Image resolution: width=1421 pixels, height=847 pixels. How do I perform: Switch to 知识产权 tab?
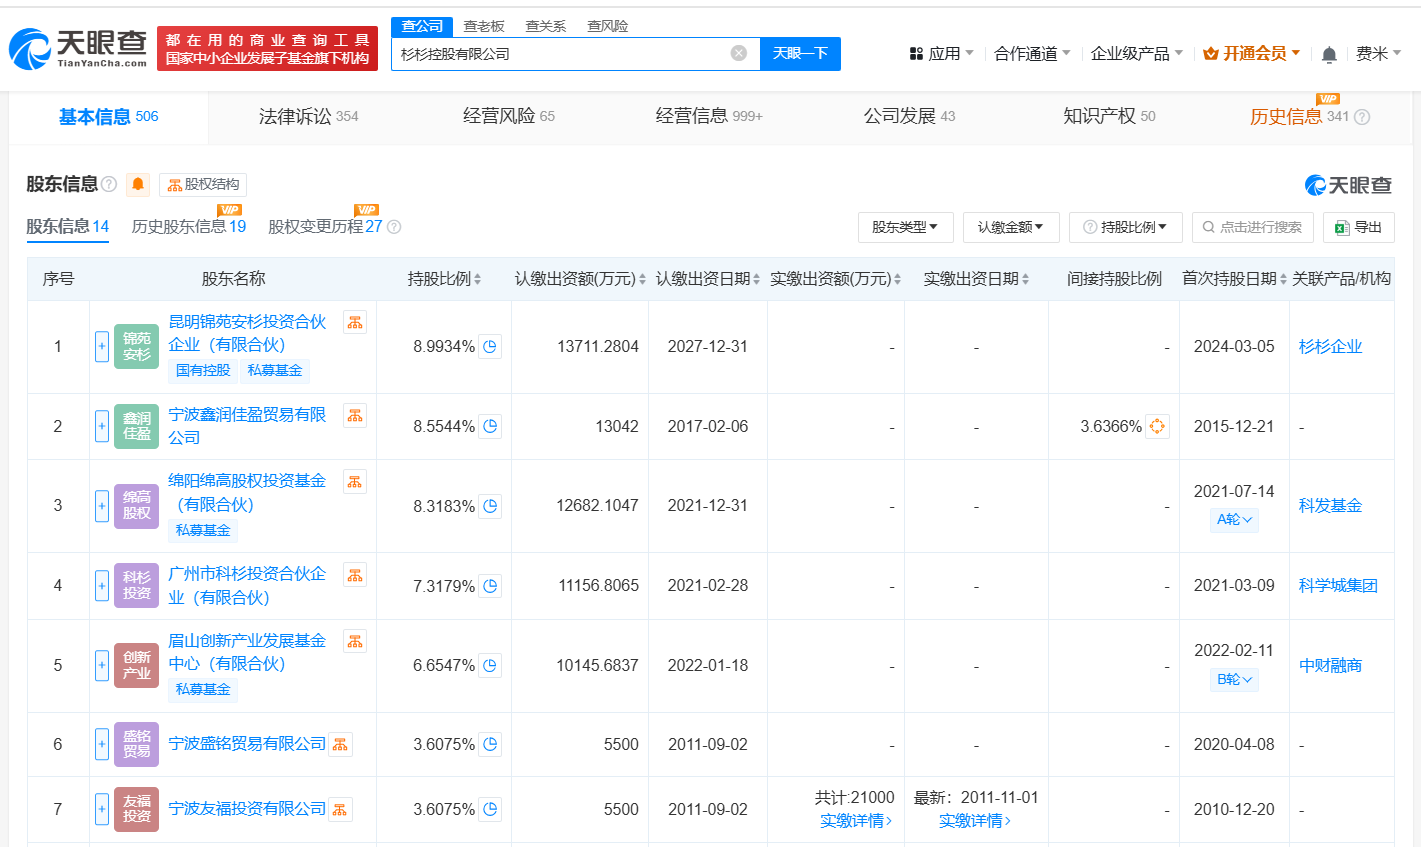1109,117
